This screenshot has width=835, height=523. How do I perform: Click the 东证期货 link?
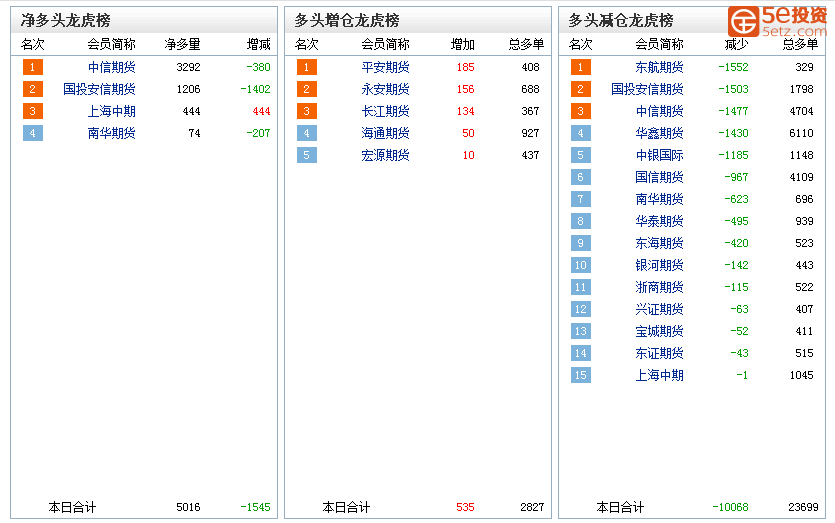659,353
